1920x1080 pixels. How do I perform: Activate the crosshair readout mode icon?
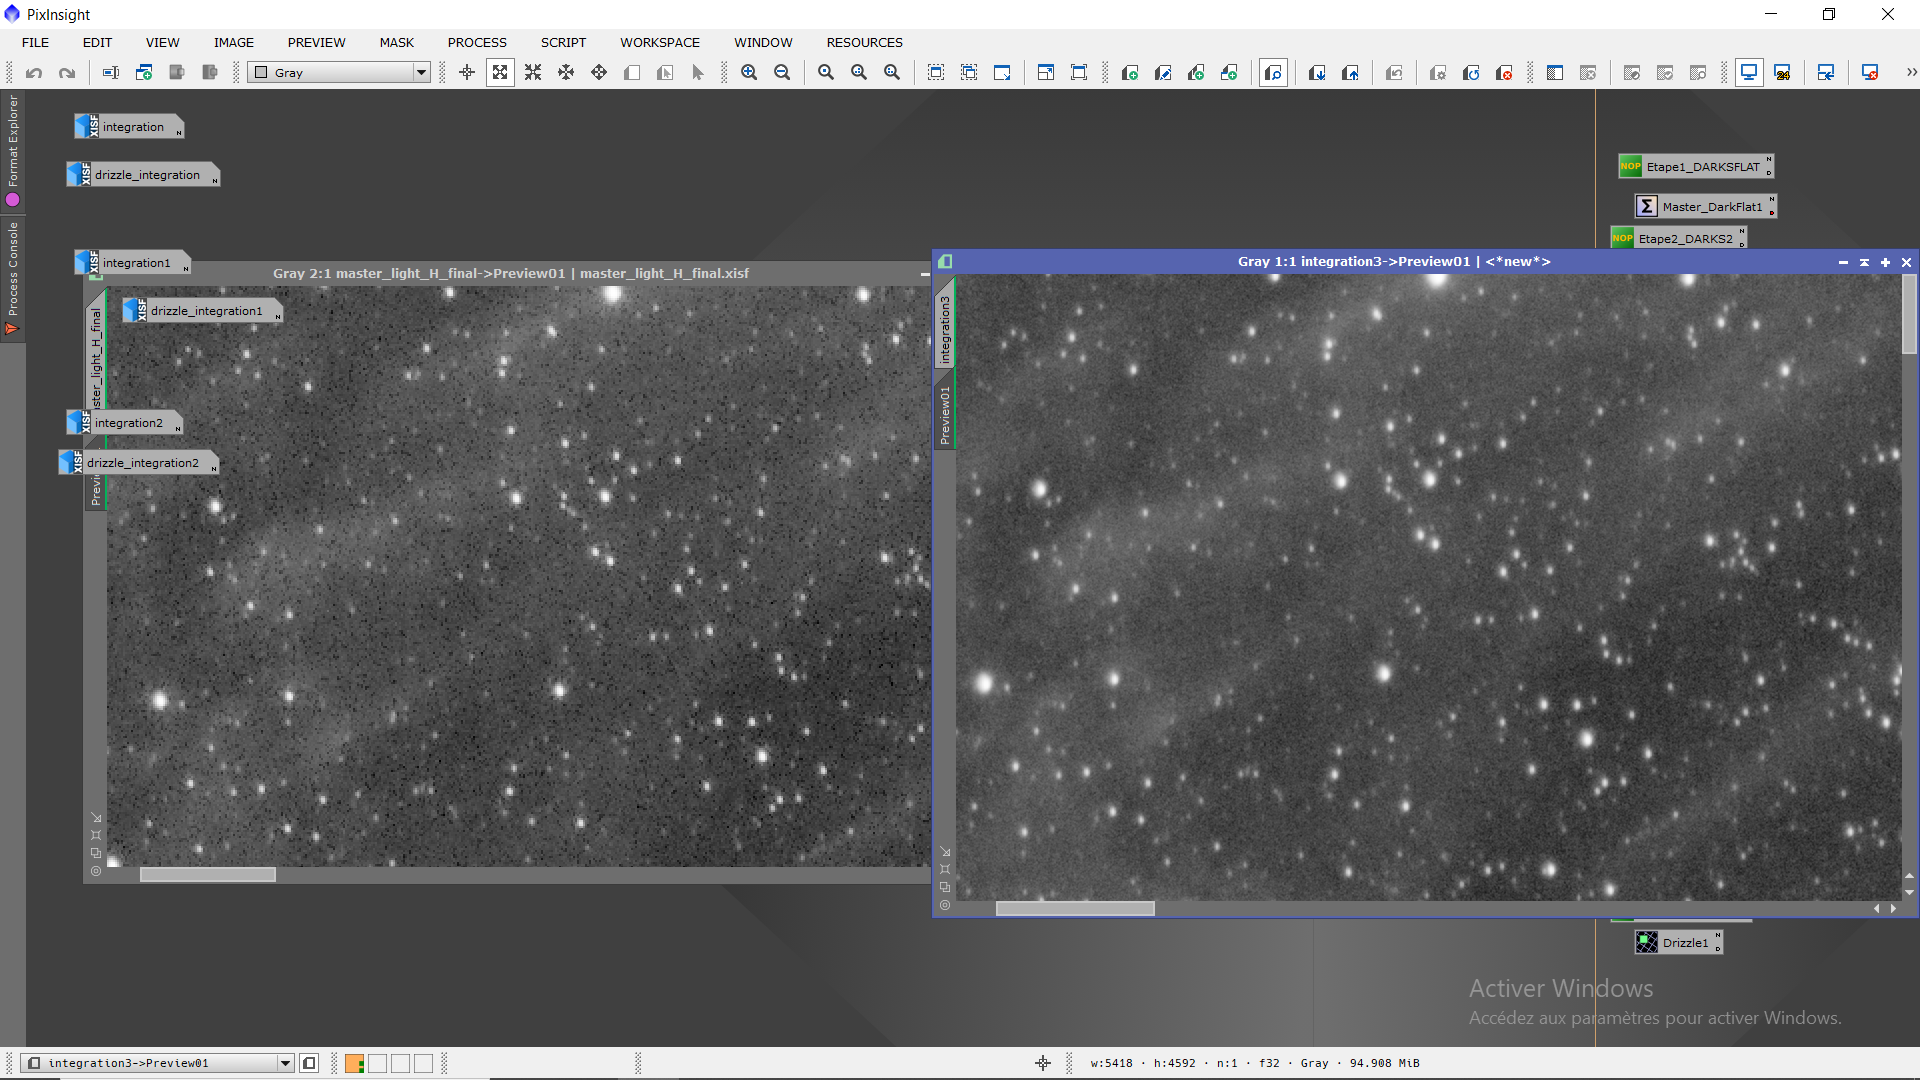467,73
